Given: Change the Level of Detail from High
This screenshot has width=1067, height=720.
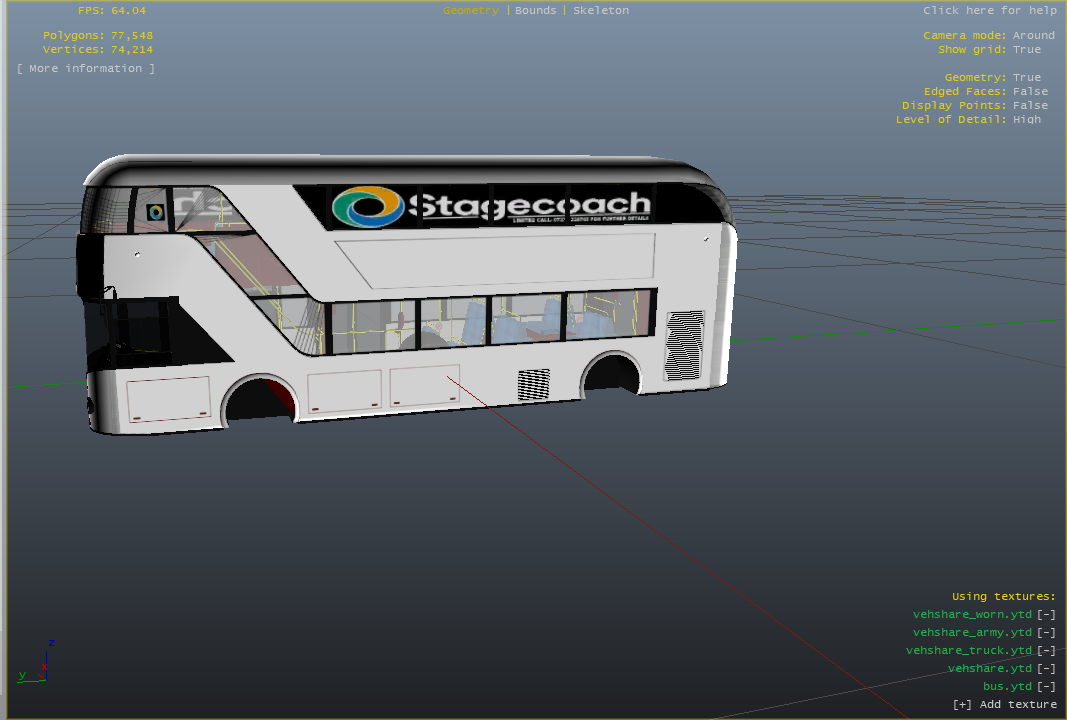Looking at the screenshot, I should tap(1026, 119).
